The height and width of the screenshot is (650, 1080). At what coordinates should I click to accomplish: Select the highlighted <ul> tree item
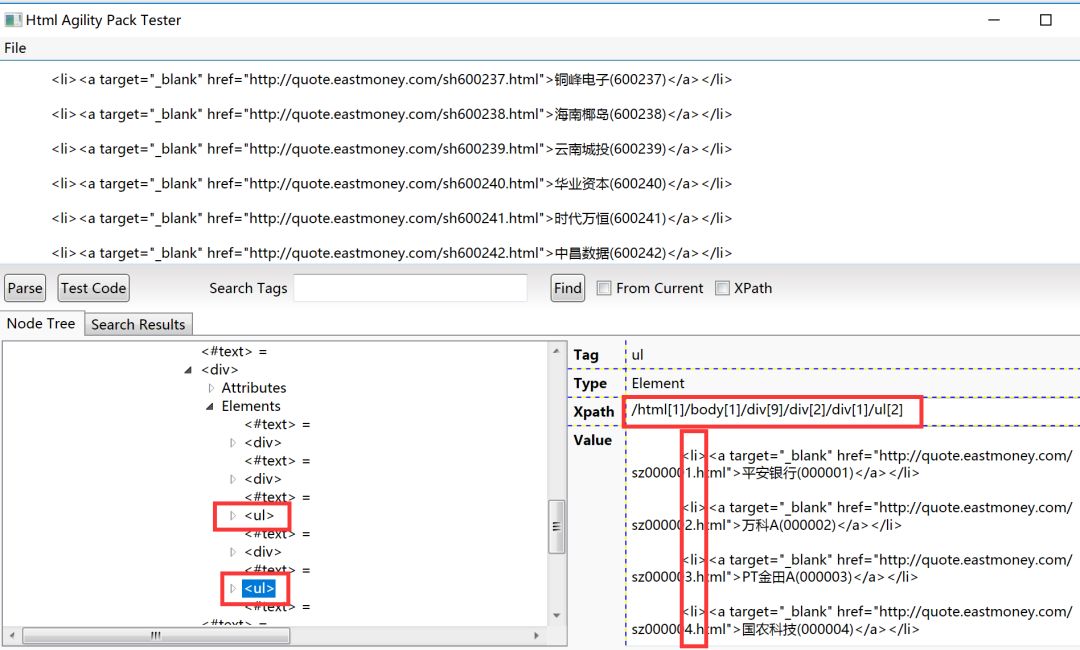259,588
